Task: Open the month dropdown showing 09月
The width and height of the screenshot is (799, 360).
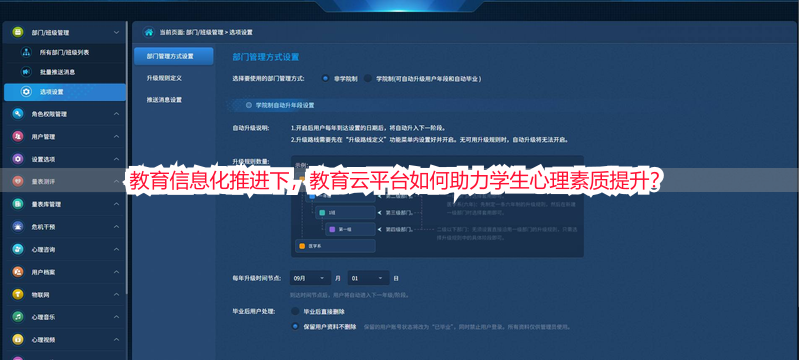Action: [310, 278]
